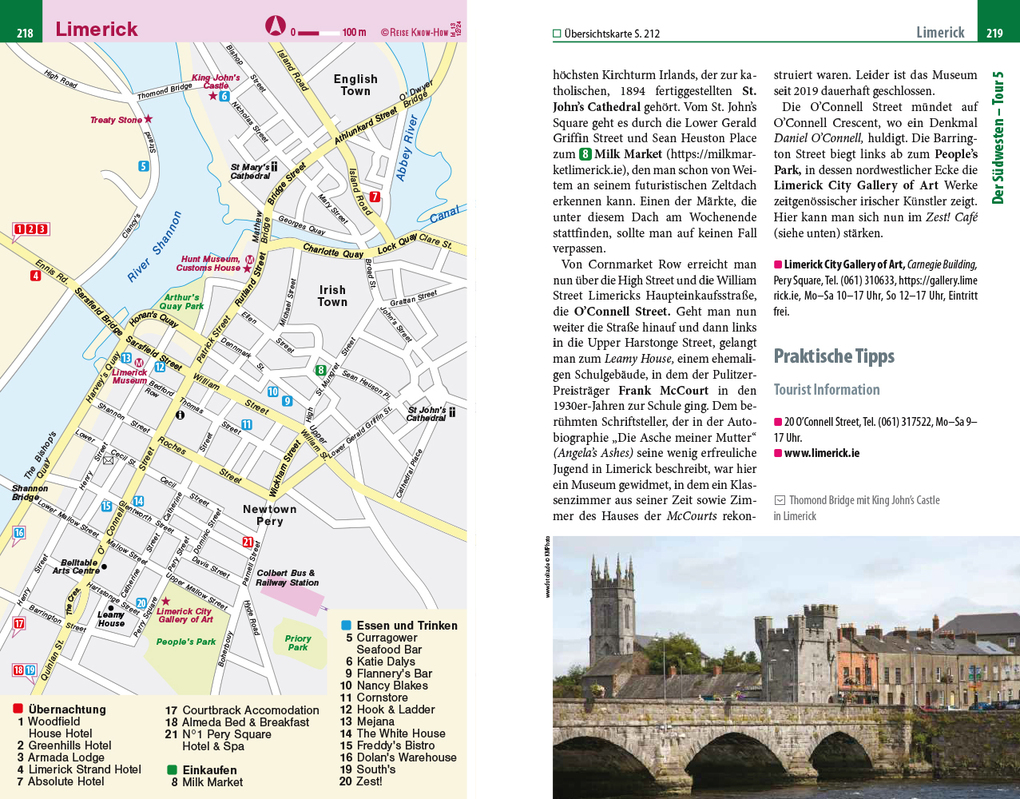Select the Der Südwesten – Tour 5 side tab

[x=997, y=138]
